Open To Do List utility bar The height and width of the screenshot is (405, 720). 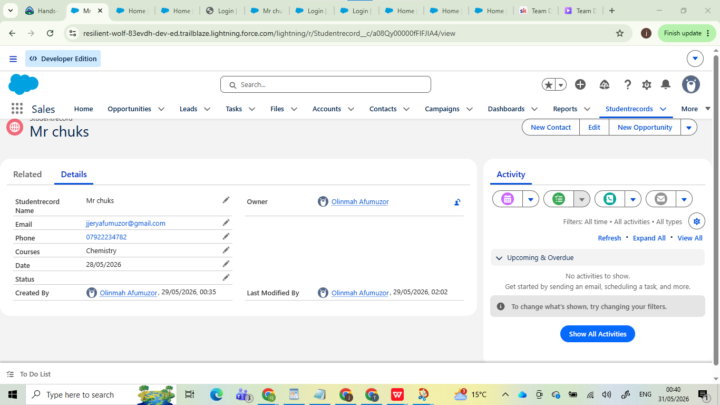(29, 374)
